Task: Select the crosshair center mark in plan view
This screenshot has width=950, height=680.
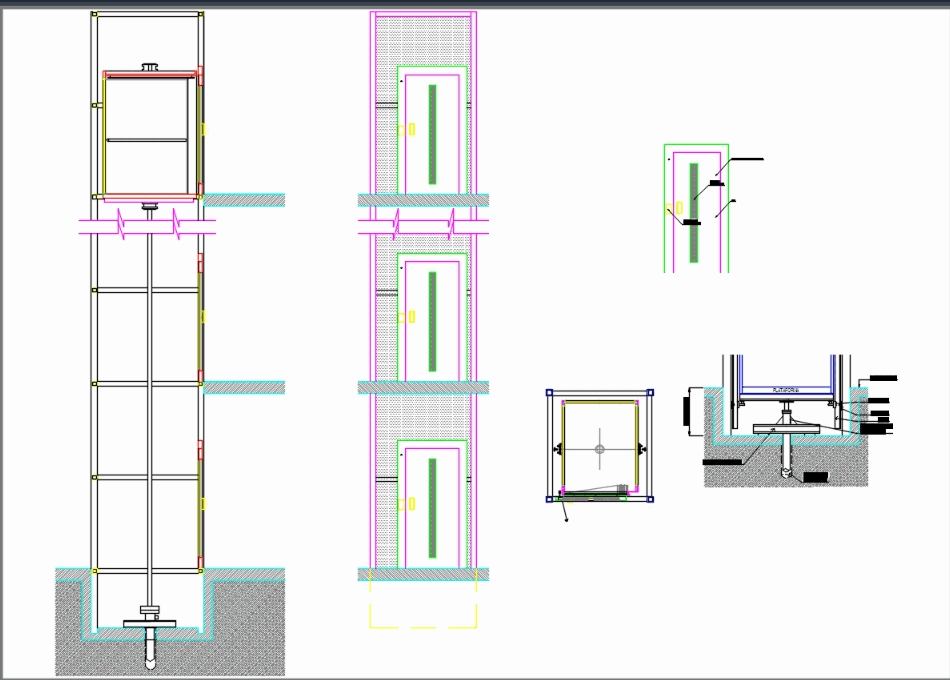Action: click(598, 450)
